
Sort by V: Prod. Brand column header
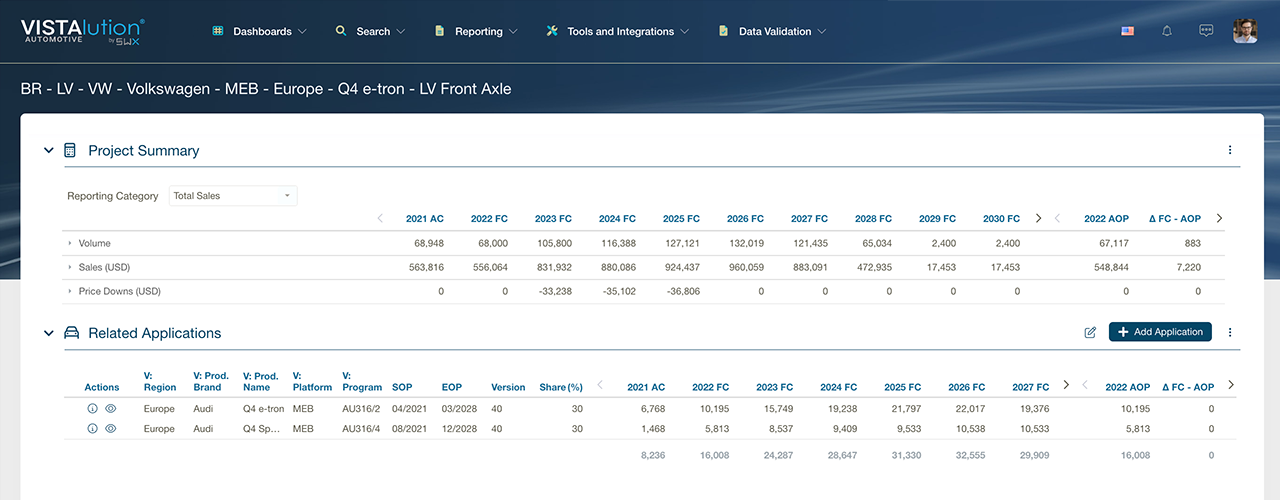click(x=211, y=381)
